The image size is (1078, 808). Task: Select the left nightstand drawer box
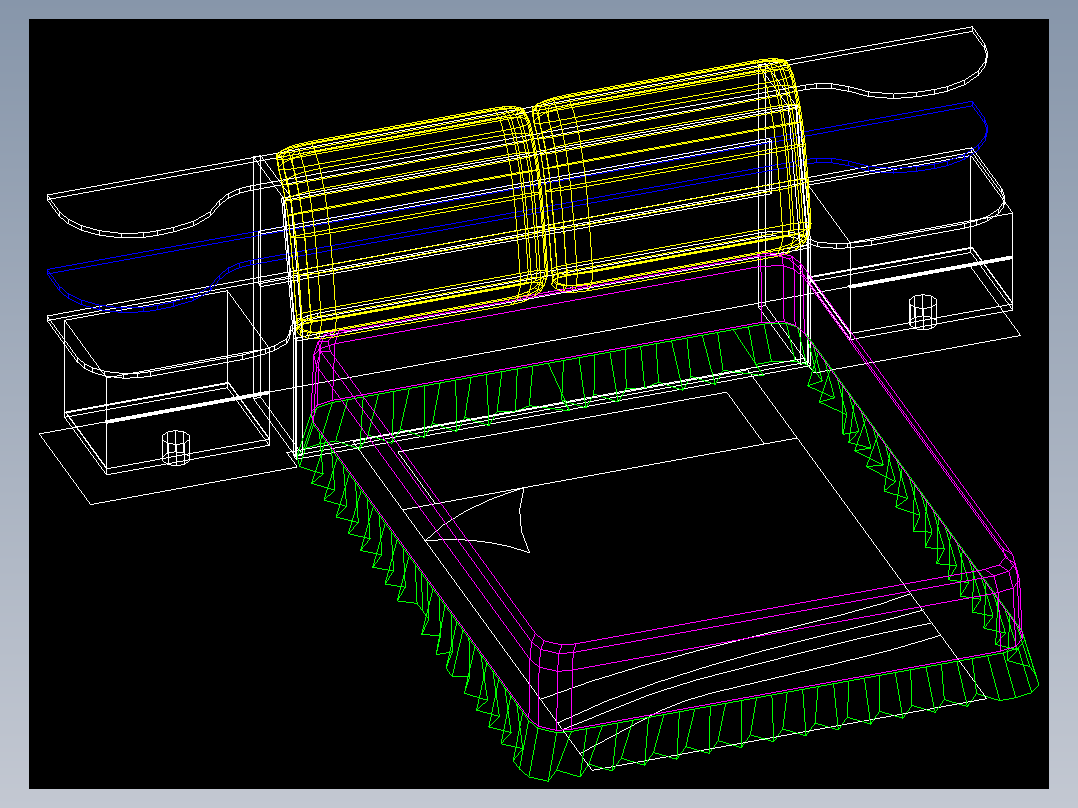165,382
